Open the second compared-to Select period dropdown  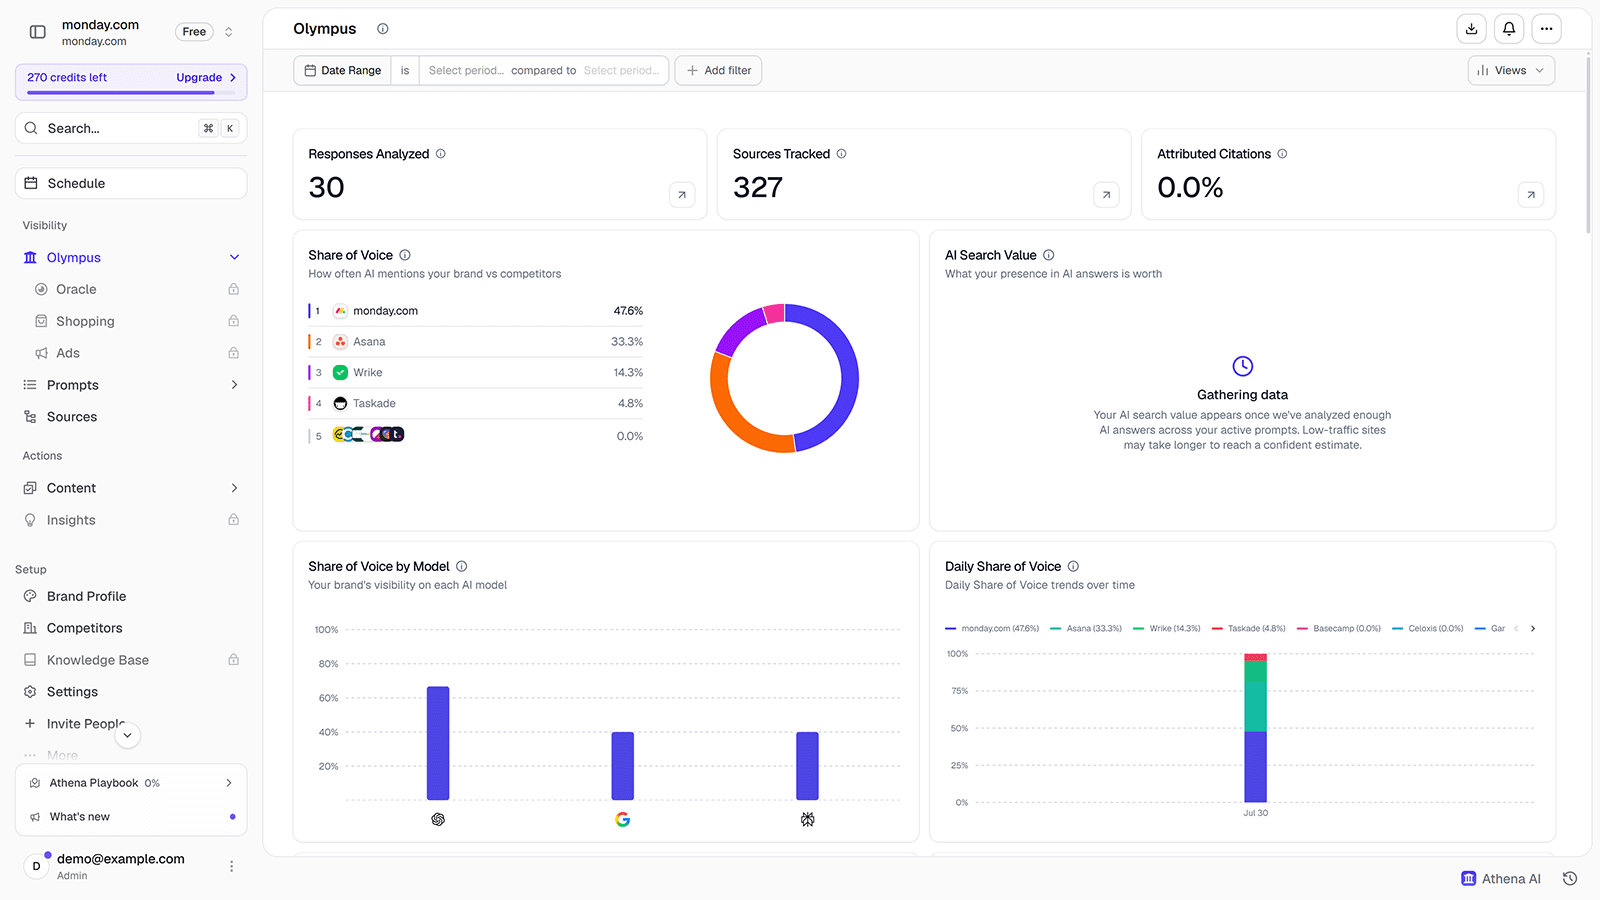[621, 70]
